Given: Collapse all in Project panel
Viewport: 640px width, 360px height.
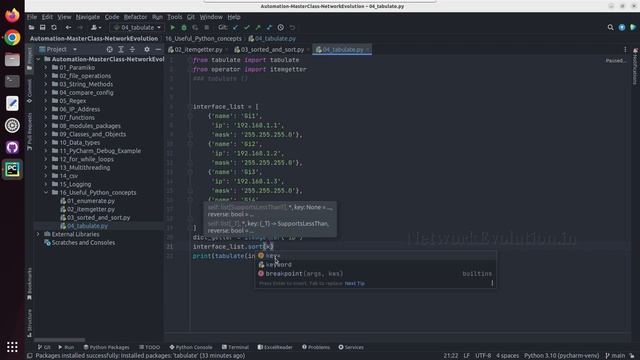Looking at the screenshot, I should [x=132, y=49].
